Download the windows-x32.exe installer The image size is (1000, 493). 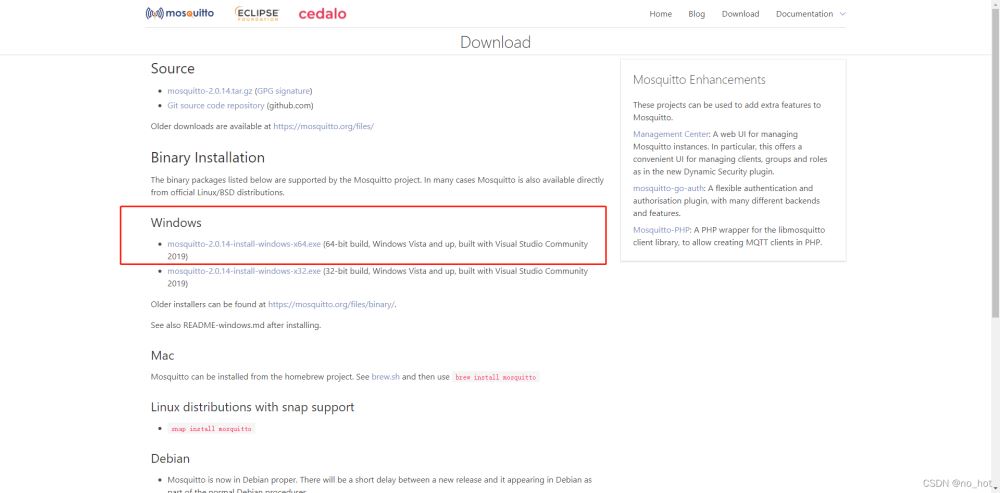tap(244, 271)
